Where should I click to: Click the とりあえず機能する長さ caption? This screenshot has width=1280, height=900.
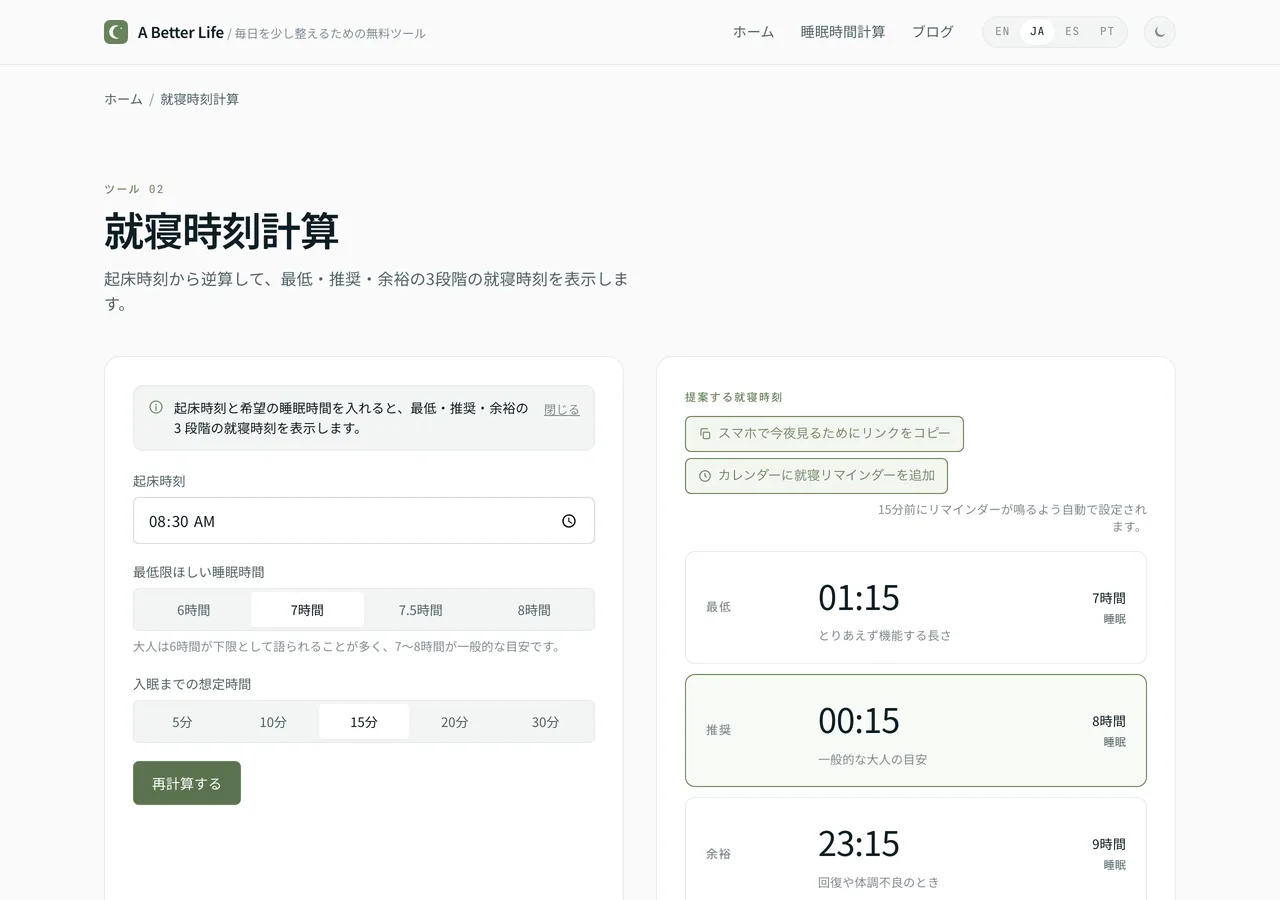point(885,636)
